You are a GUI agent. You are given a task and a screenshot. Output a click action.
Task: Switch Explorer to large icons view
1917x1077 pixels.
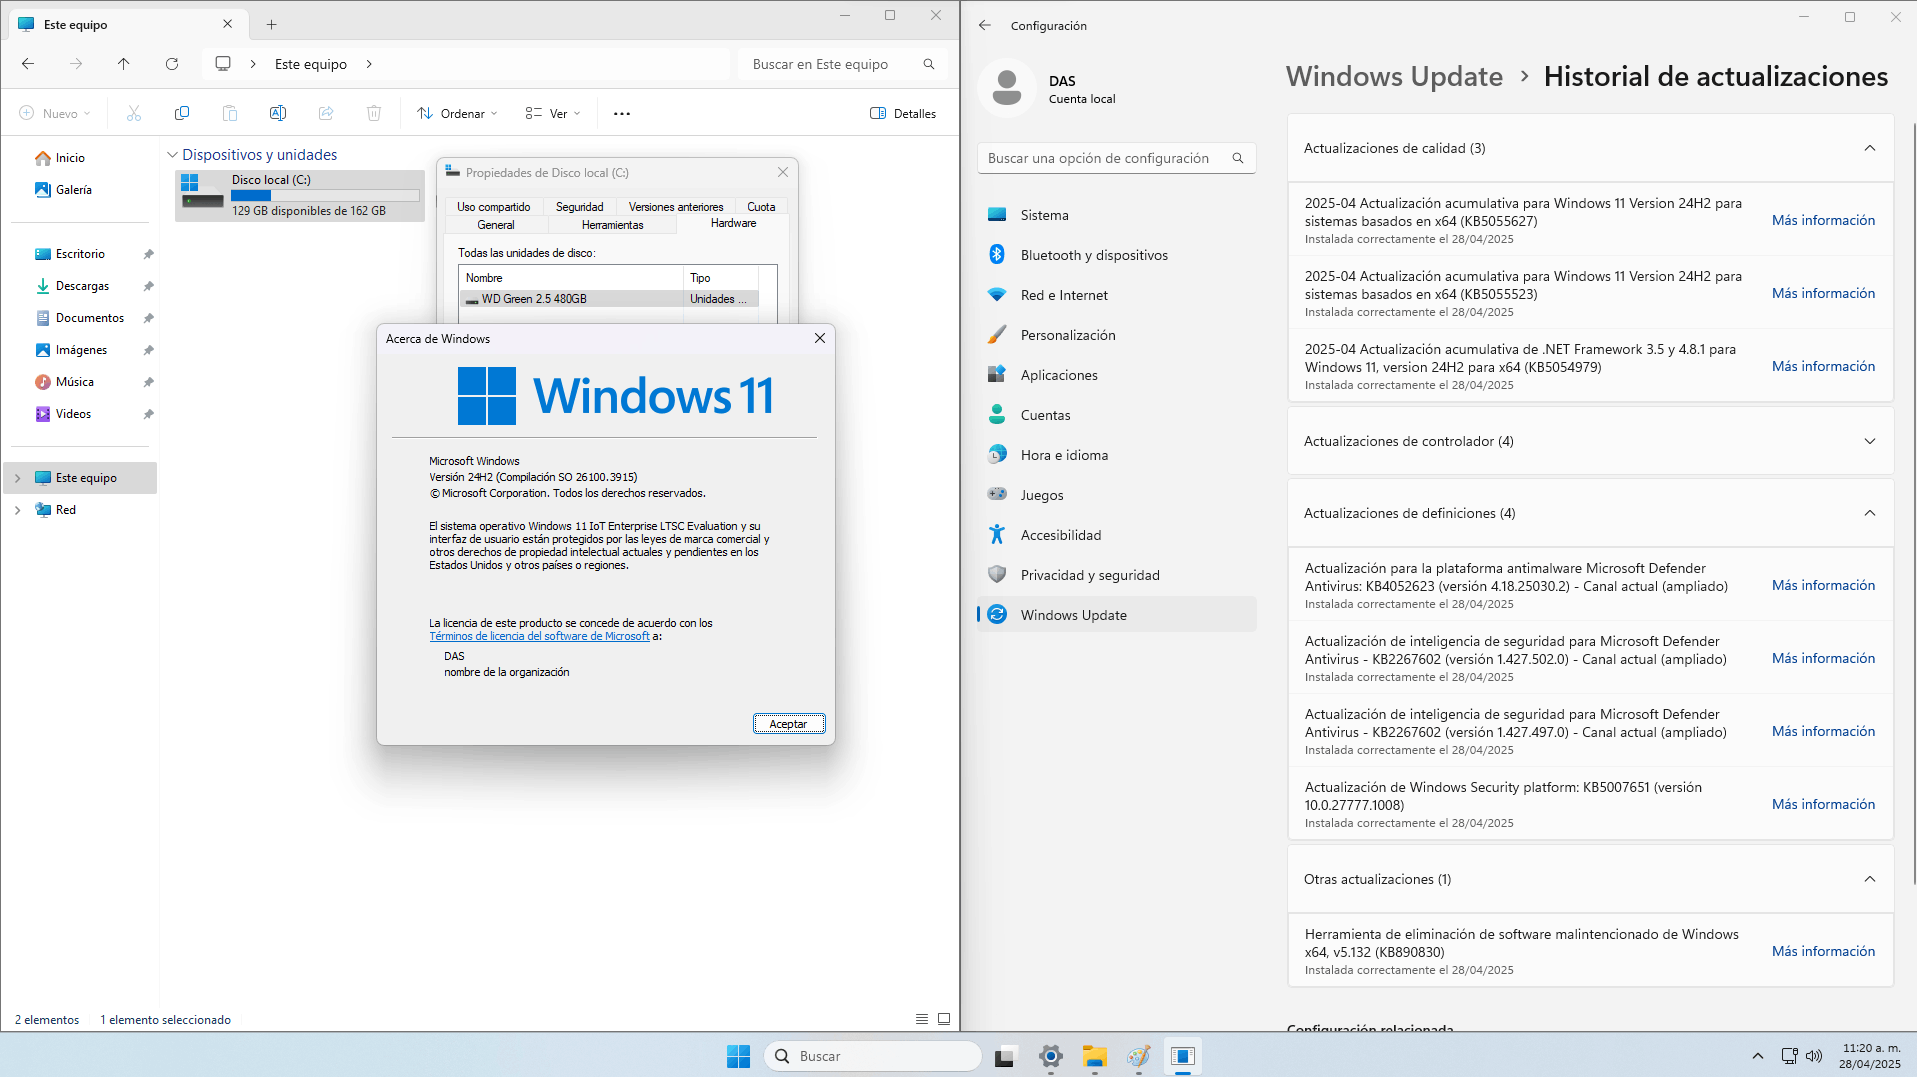coord(944,1019)
